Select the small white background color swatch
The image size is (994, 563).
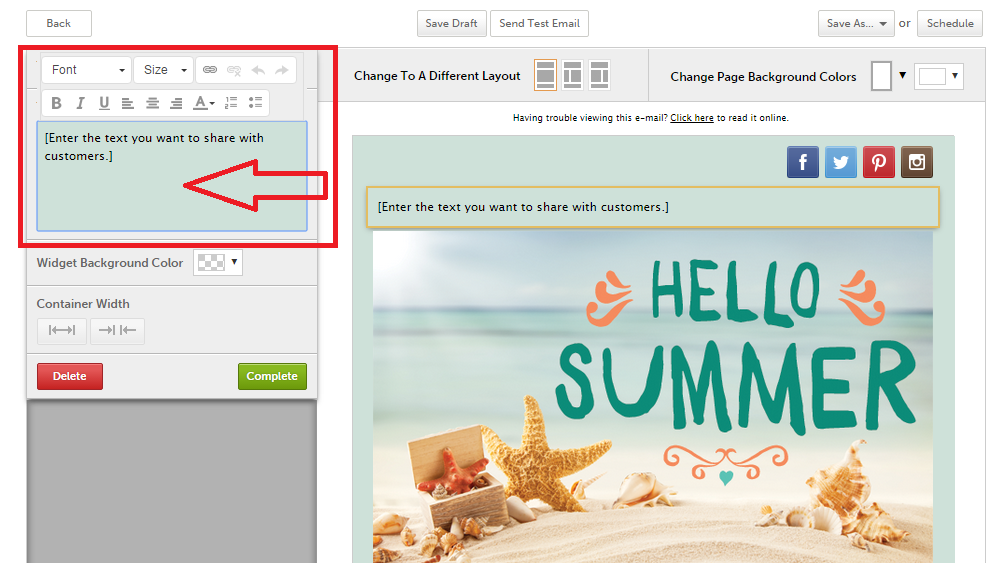coord(932,77)
